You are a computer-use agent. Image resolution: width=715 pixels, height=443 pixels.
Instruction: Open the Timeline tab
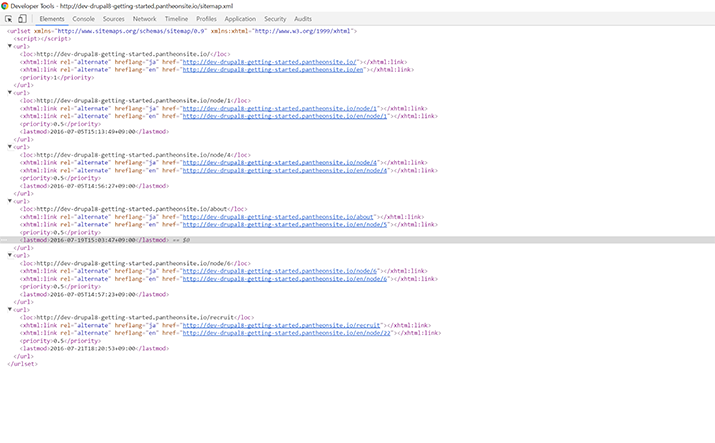point(176,19)
